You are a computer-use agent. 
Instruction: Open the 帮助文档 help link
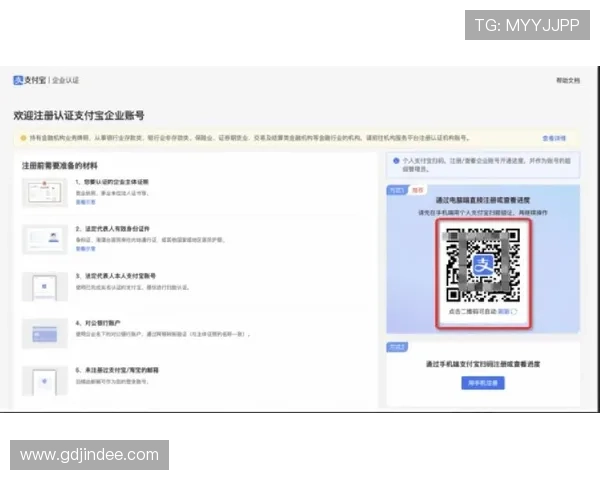click(x=568, y=80)
